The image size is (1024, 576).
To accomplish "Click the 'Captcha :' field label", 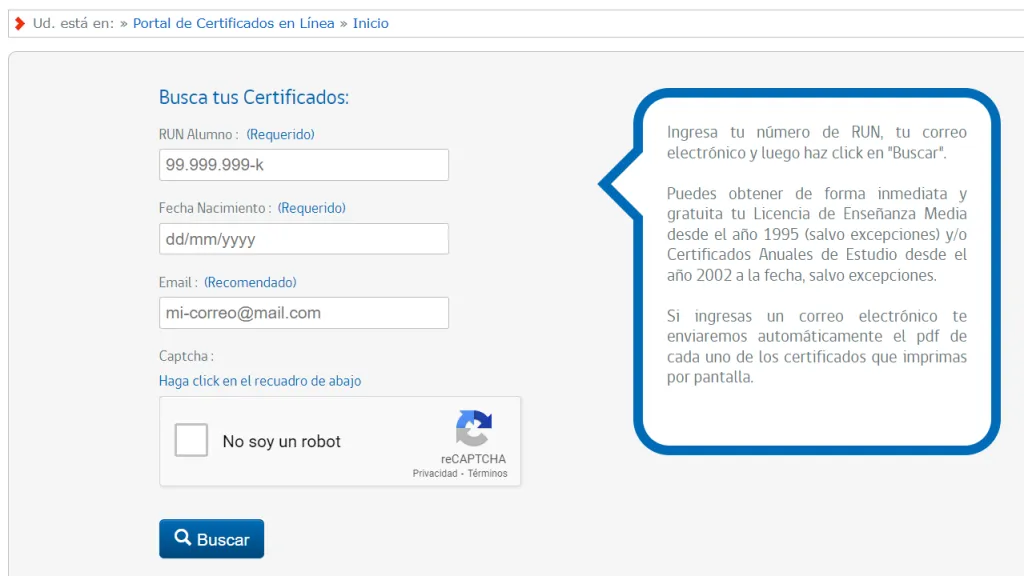I will (x=186, y=357).
